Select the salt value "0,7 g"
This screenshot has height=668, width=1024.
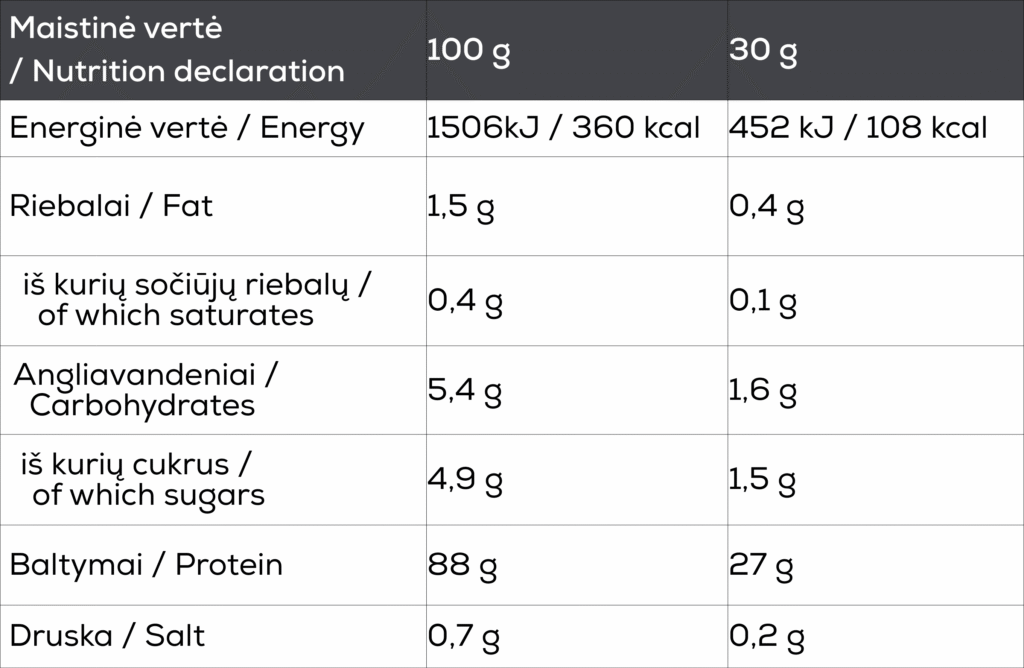coord(463,637)
